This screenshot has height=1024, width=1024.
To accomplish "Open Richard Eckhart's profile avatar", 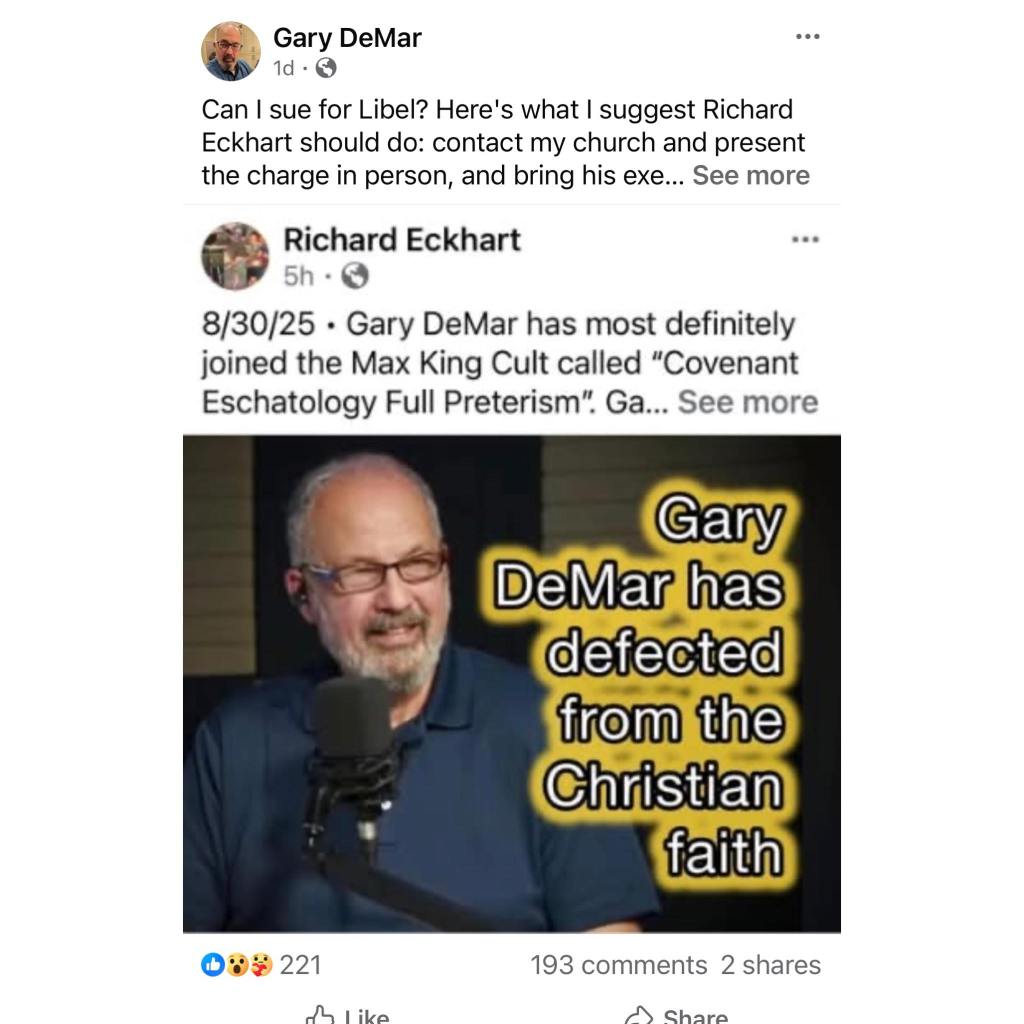I will (234, 256).
